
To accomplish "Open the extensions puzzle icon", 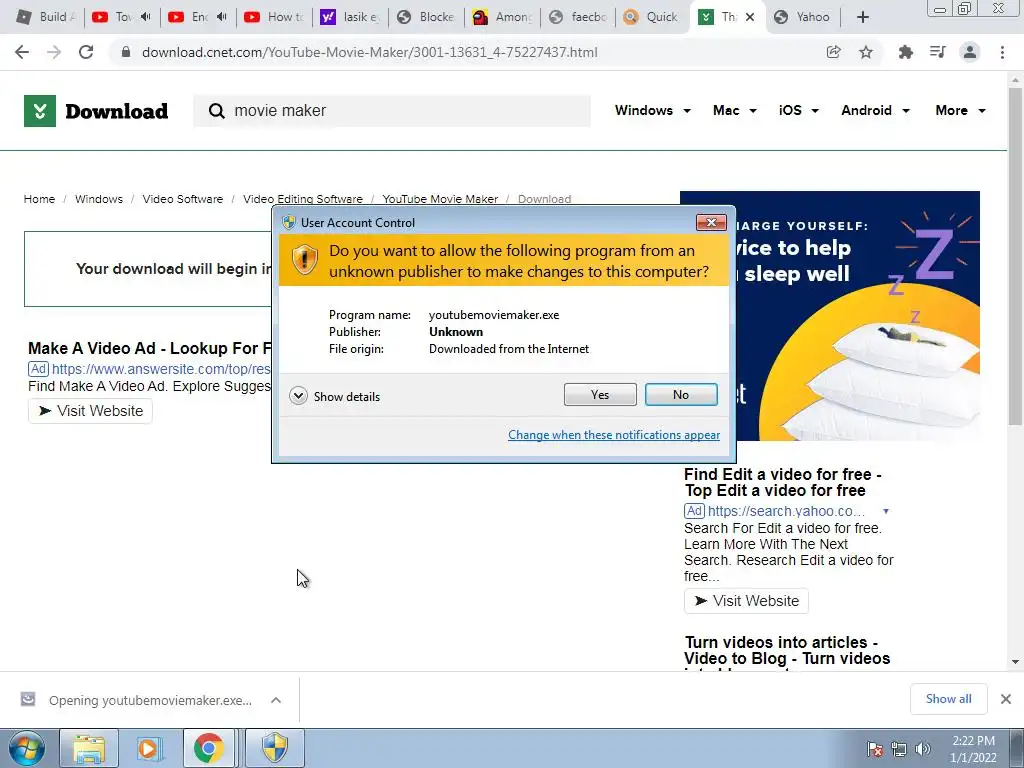I will (905, 52).
